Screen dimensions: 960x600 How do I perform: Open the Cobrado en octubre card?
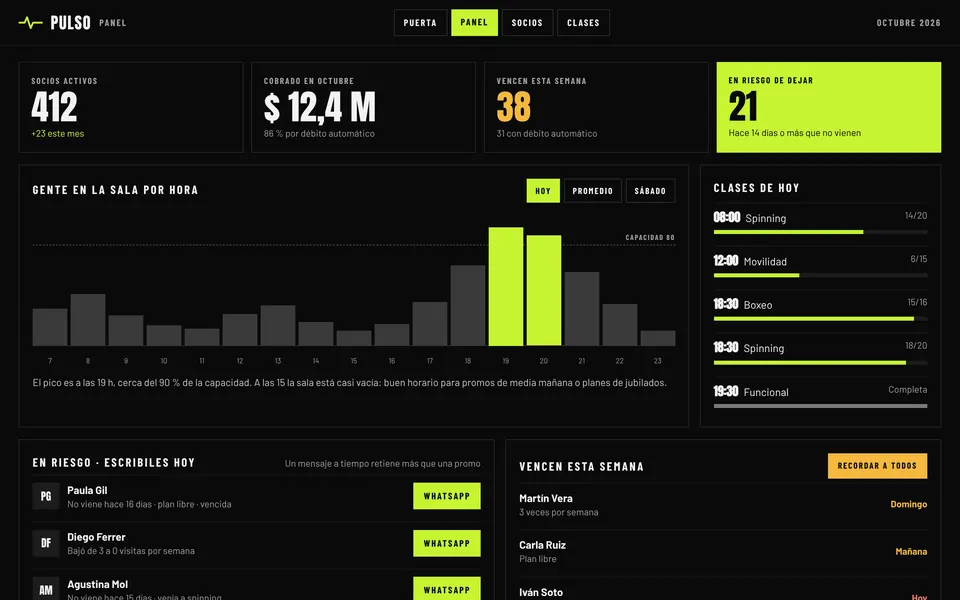(364, 107)
